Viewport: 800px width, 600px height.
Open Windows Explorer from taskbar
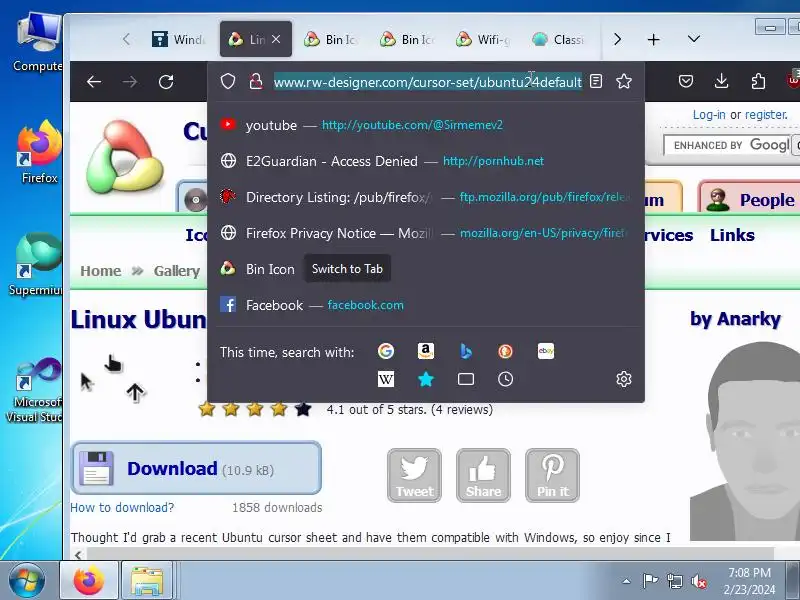147,580
